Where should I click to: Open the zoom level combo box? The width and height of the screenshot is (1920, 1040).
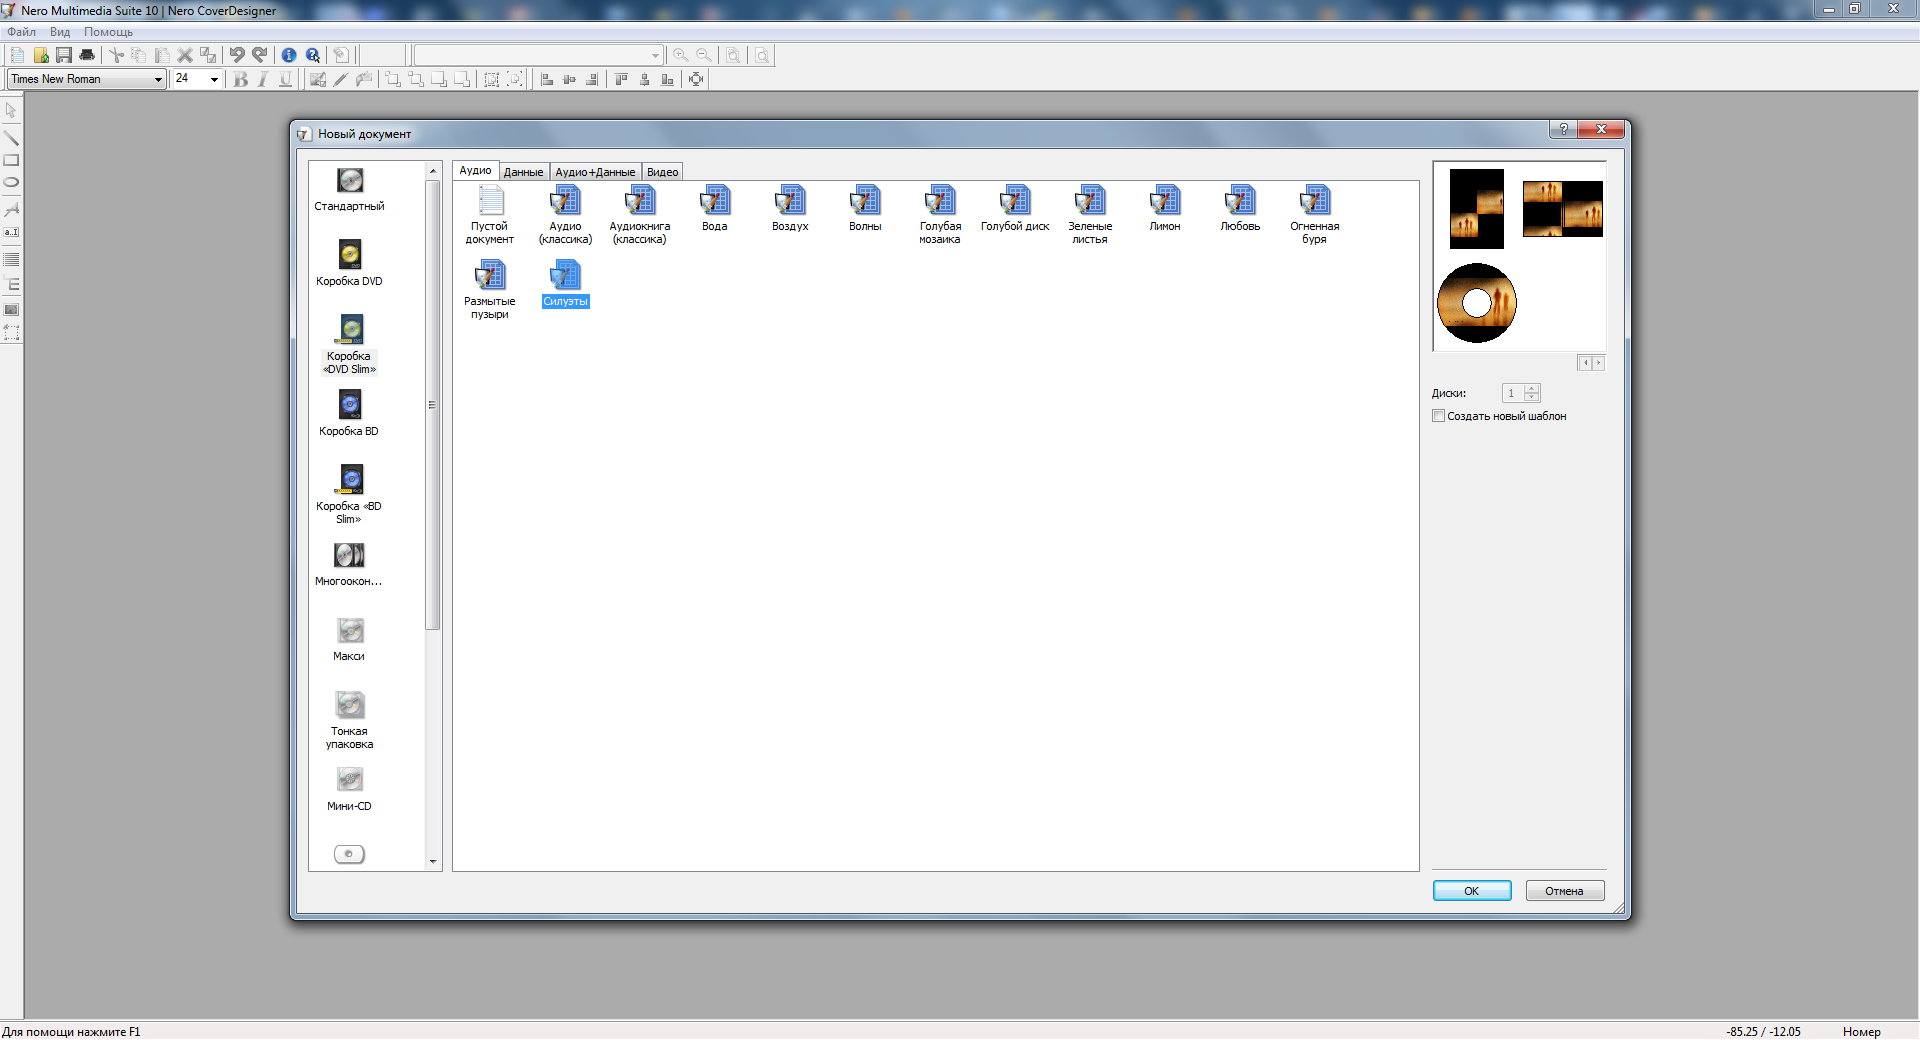point(655,56)
